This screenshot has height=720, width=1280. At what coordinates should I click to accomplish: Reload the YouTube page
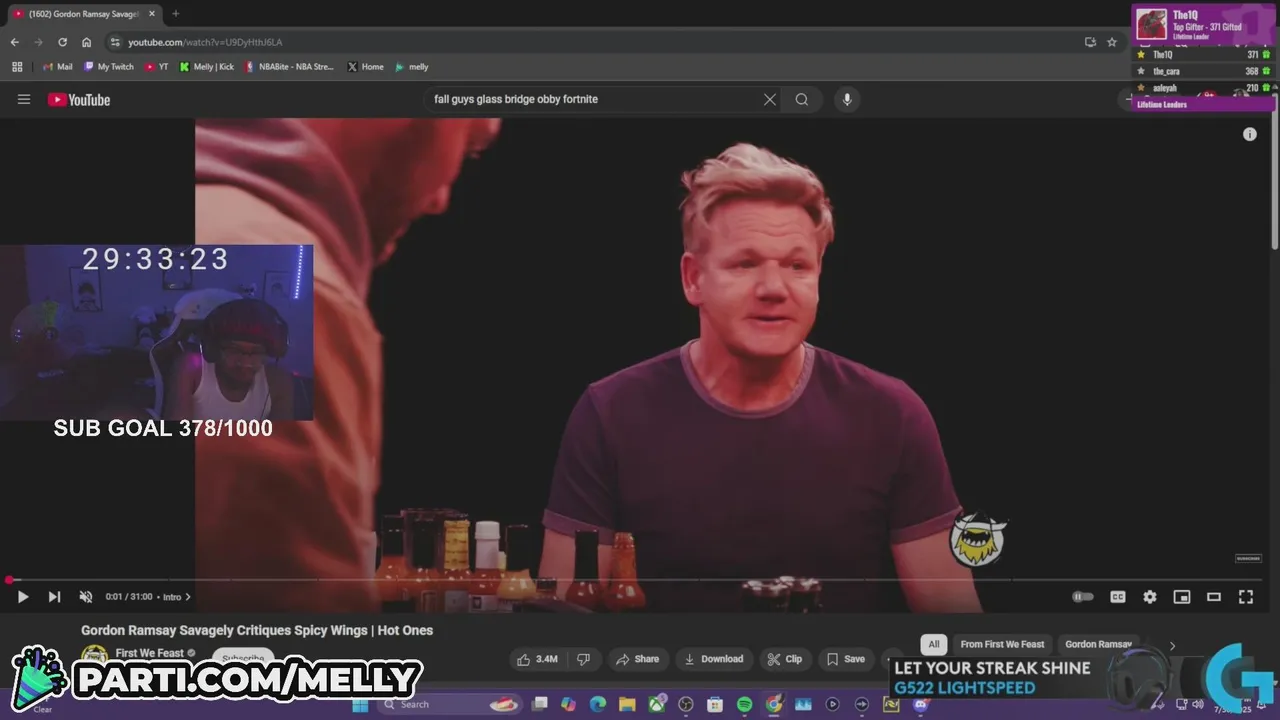click(x=62, y=42)
